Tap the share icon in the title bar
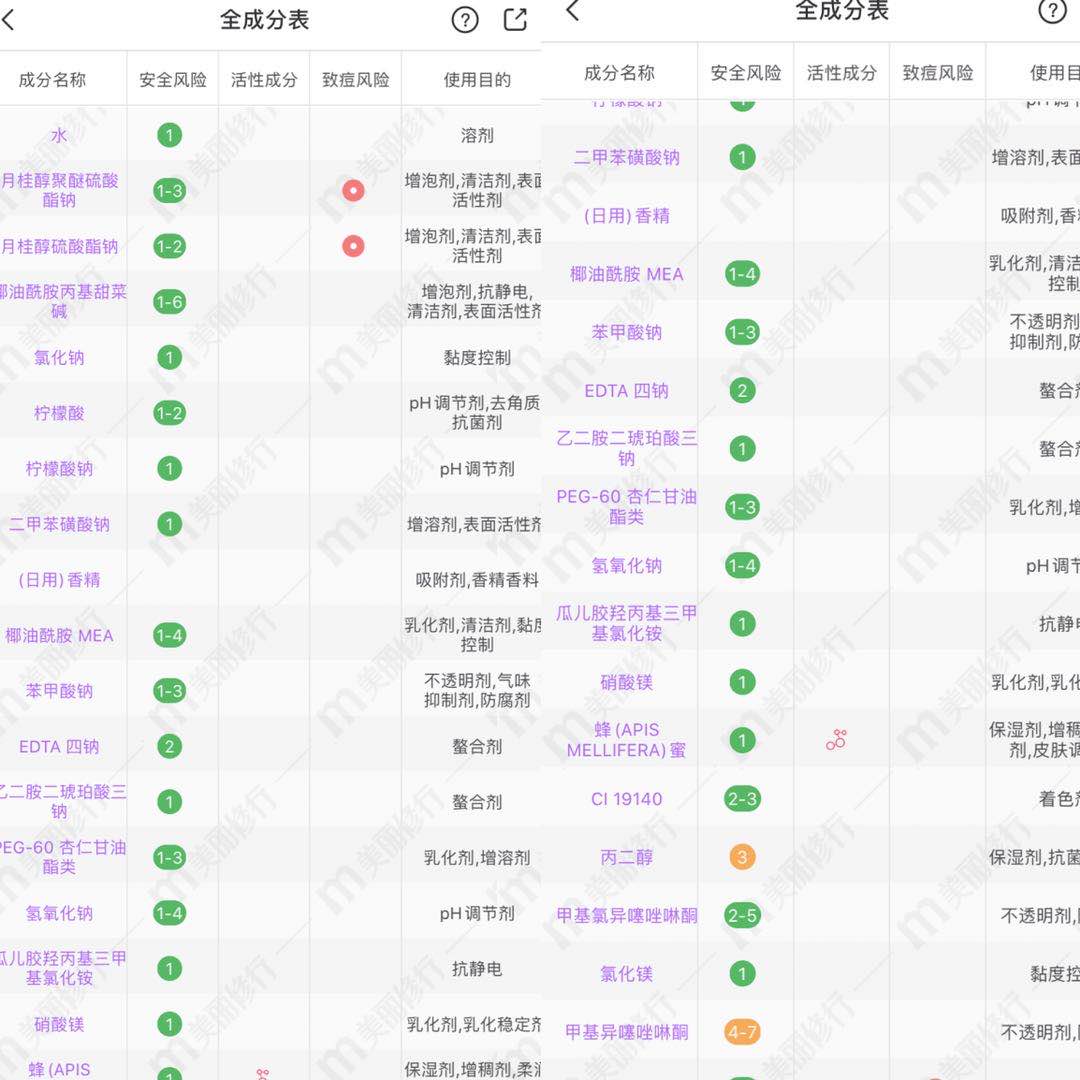The width and height of the screenshot is (1080, 1080). (x=514, y=19)
